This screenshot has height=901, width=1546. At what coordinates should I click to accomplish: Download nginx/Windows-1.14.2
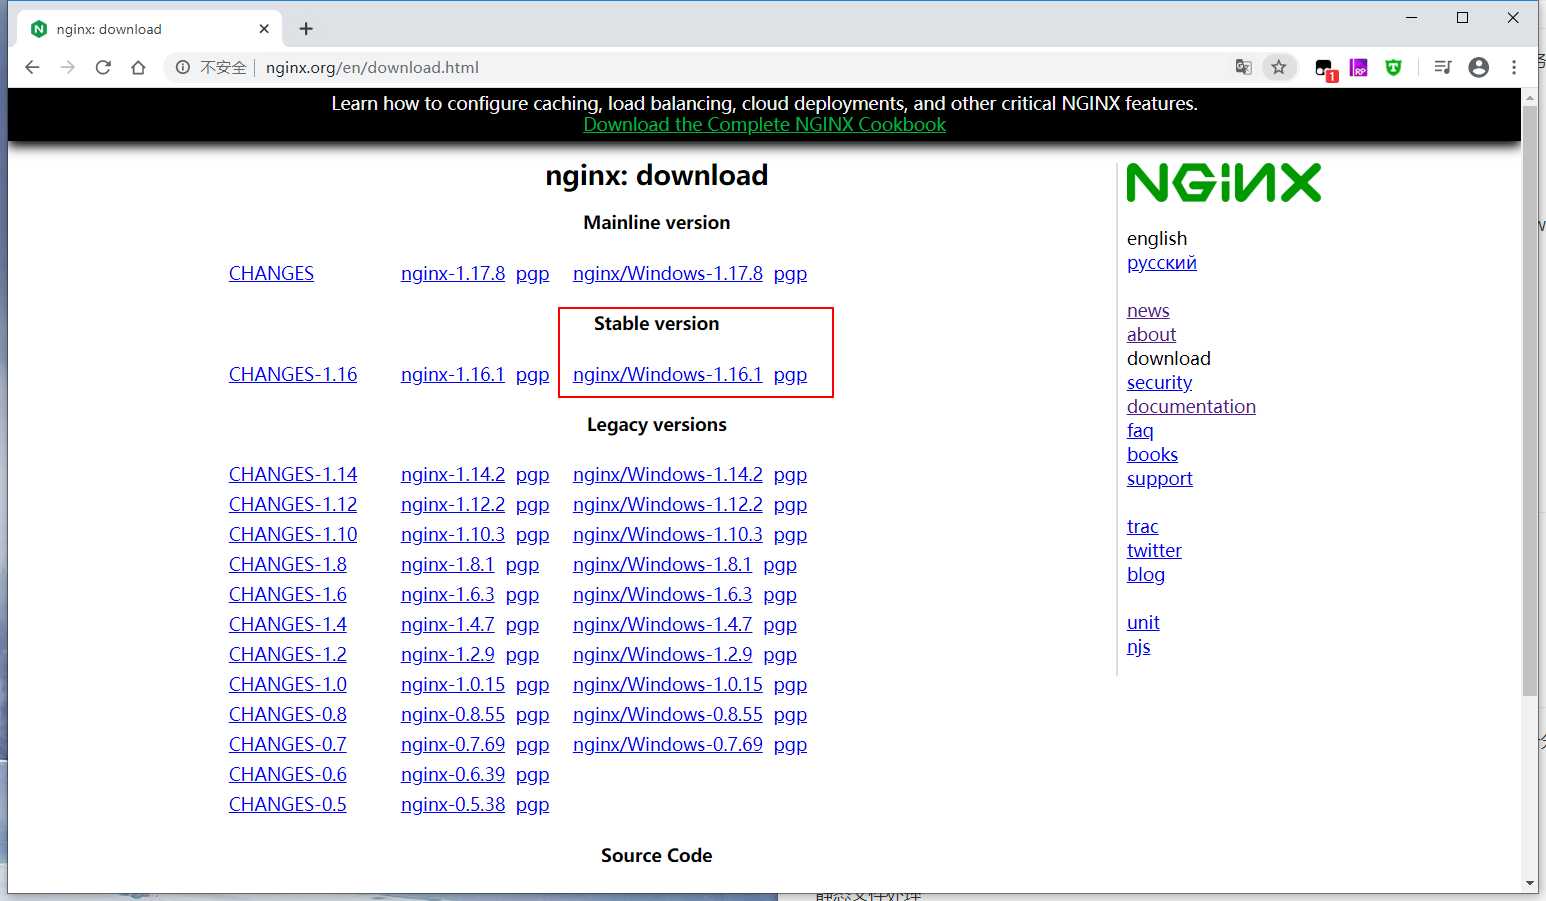[667, 474]
